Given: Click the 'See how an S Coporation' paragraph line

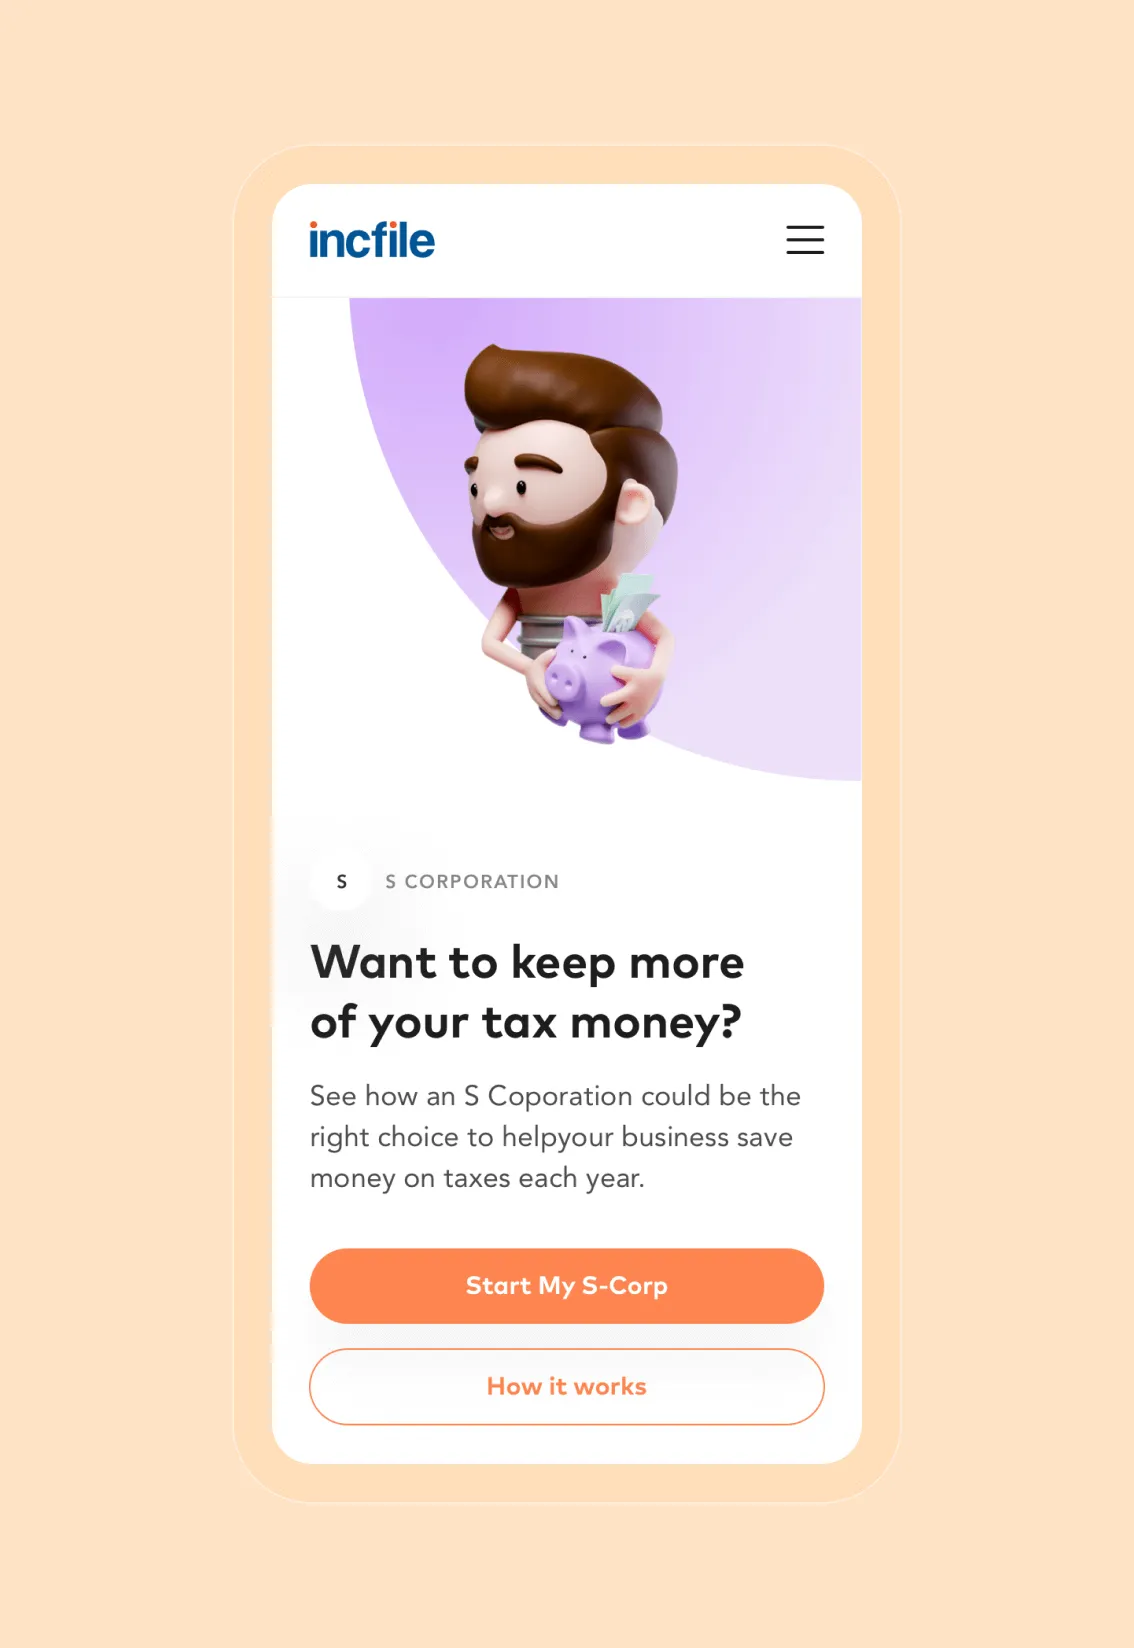Looking at the screenshot, I should (555, 1096).
